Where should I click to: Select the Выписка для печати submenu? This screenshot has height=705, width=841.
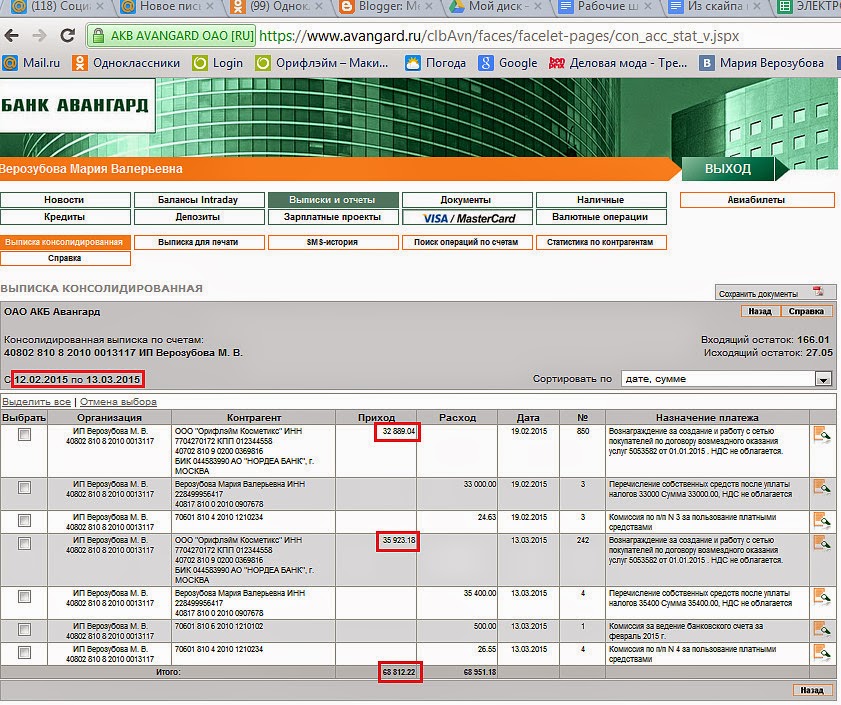(x=199, y=242)
